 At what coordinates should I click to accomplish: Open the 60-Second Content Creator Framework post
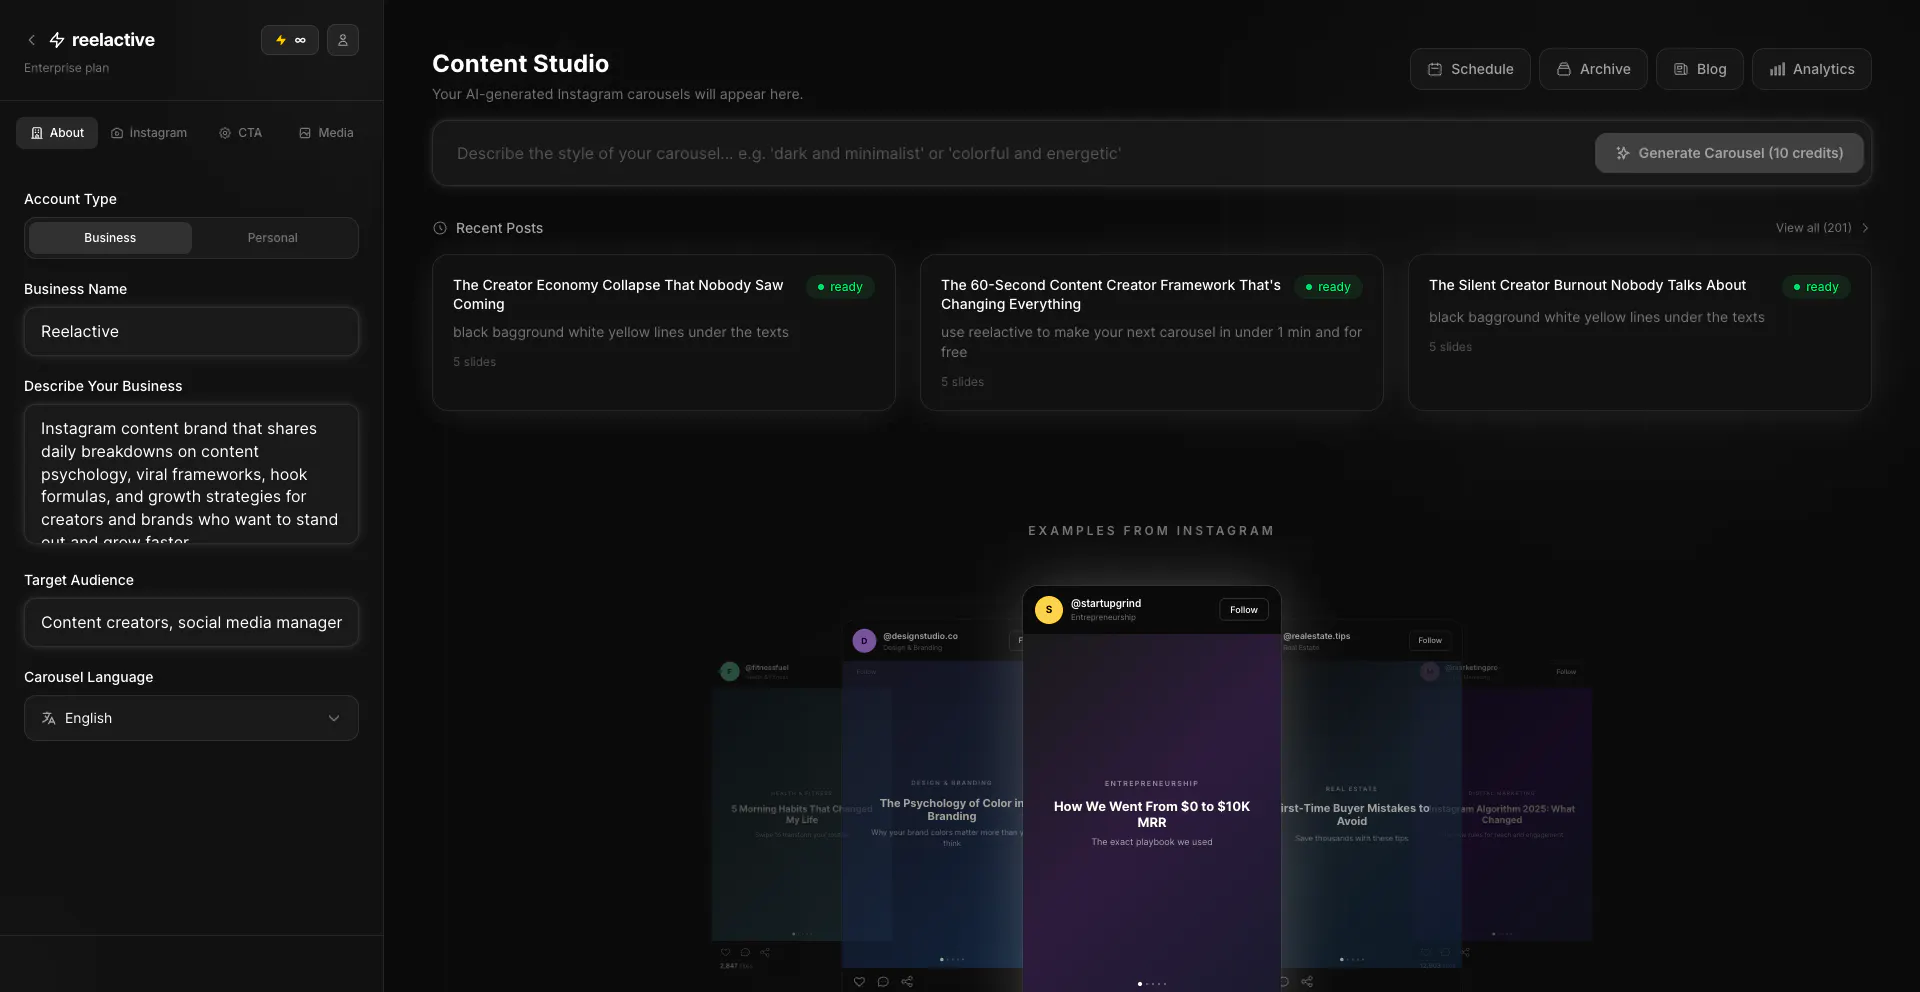tap(1151, 332)
